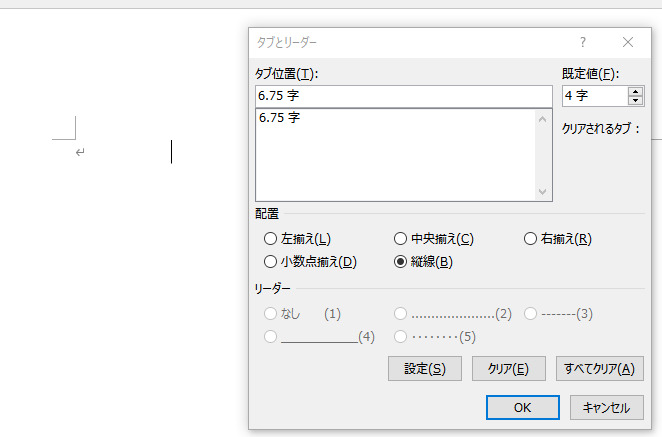
Task: Pick the 右揃え(R) radio button
Action: click(531, 239)
